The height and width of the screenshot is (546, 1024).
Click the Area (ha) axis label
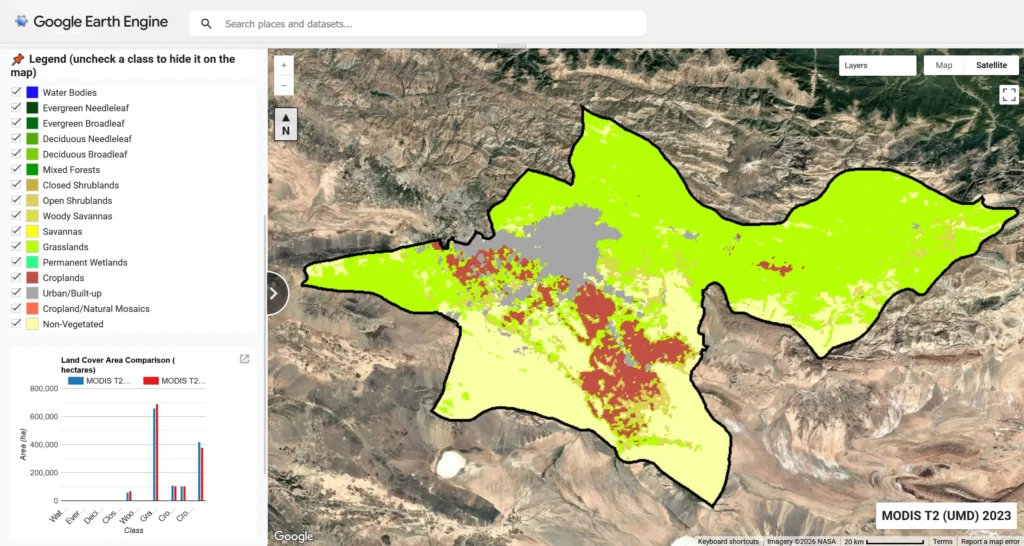tap(23, 445)
